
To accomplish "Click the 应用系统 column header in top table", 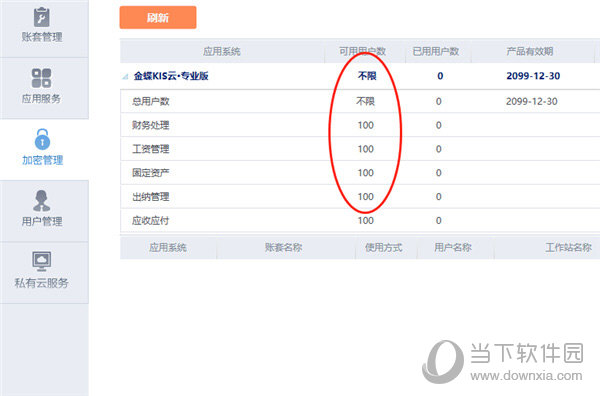I will click(x=222, y=51).
